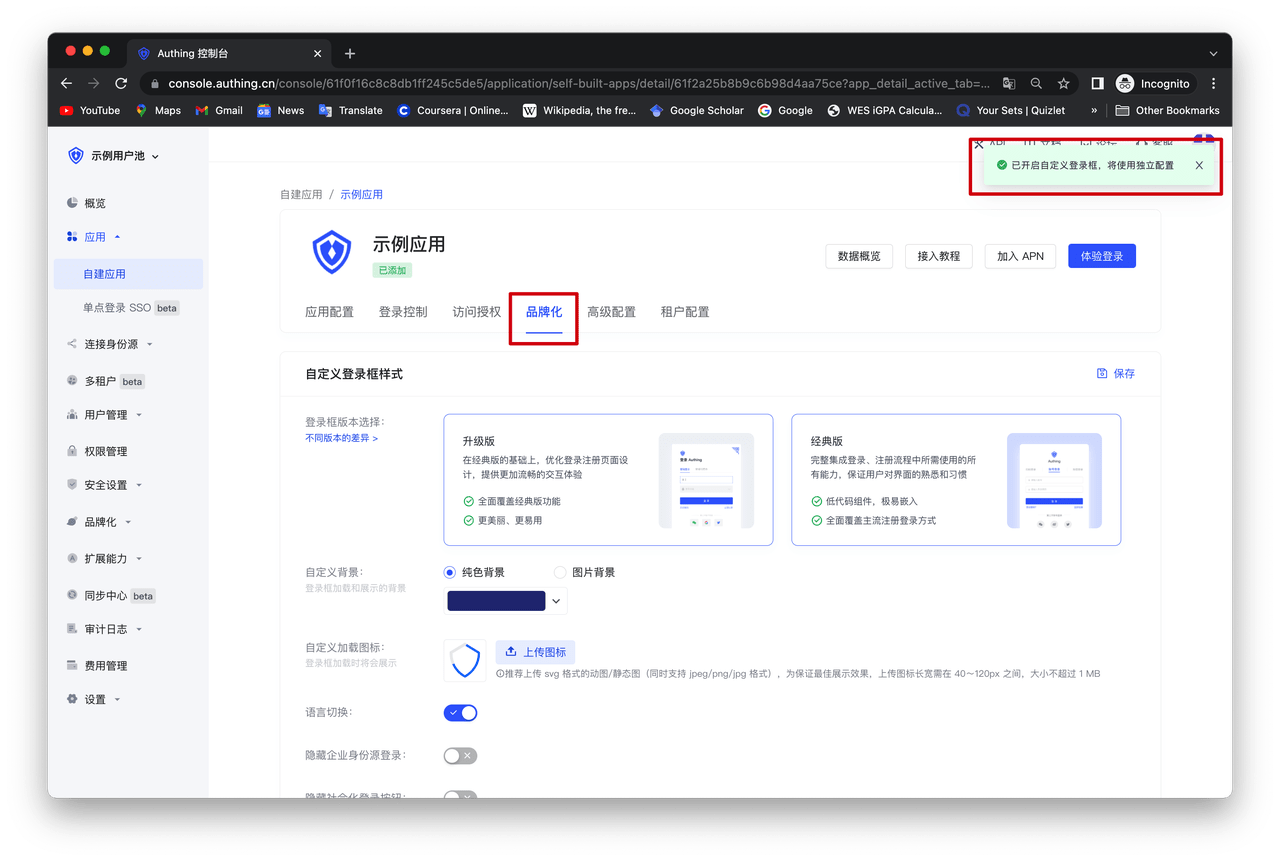Bookmark this page with the star icon
This screenshot has width=1280, height=861.
(1064, 84)
